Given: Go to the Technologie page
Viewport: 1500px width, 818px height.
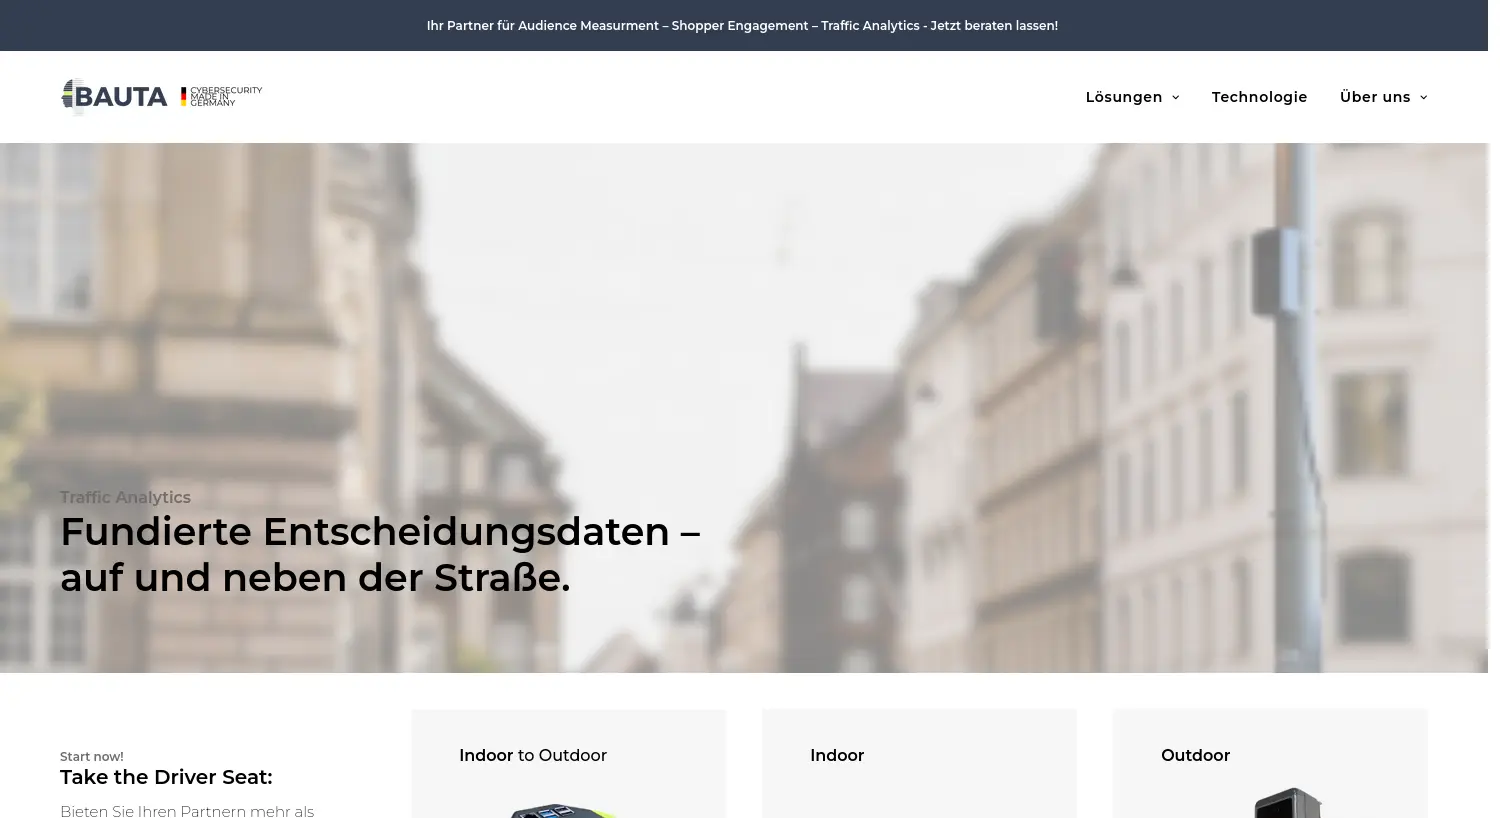Looking at the screenshot, I should [x=1259, y=97].
